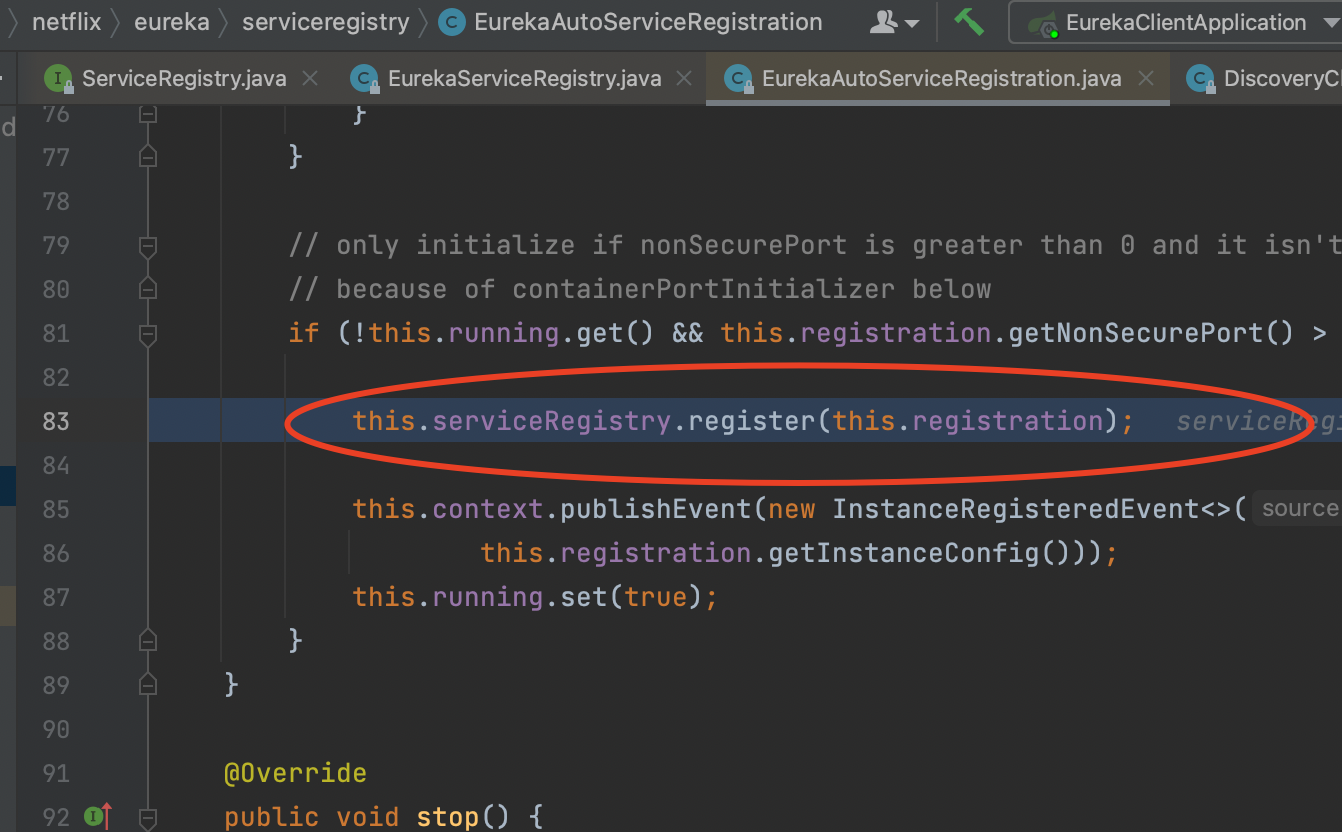
Task: Toggle the fold marker at line 88
Action: 148,640
